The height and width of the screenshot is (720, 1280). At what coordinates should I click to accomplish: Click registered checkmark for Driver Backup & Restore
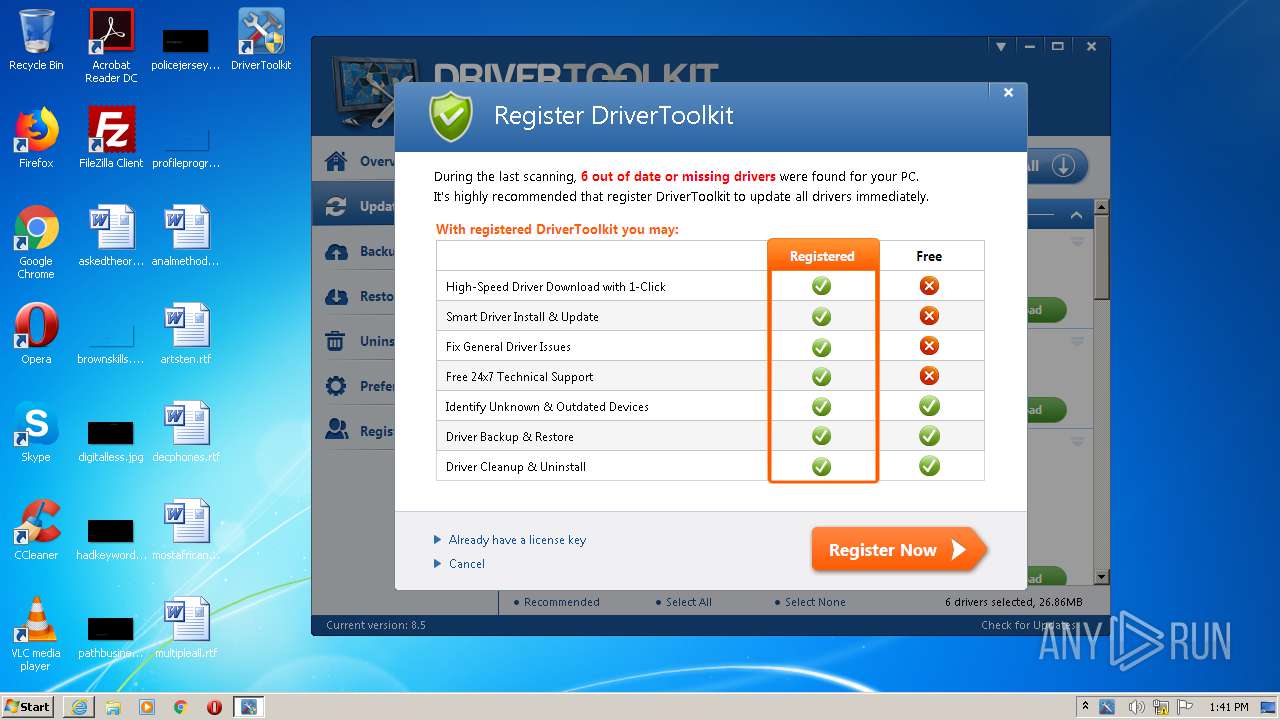point(821,437)
